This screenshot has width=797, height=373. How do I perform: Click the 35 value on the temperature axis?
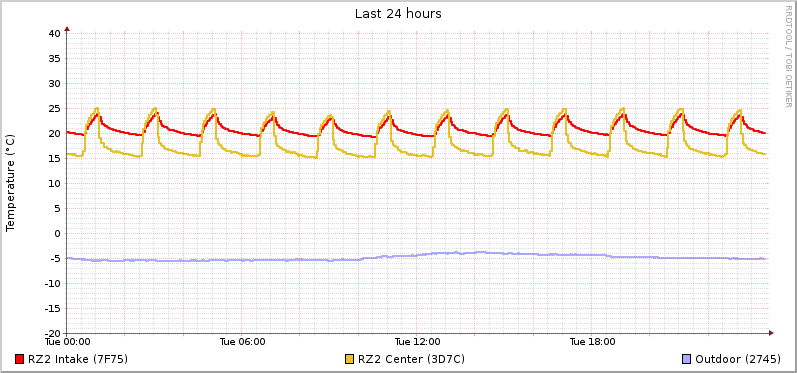[x=55, y=58]
